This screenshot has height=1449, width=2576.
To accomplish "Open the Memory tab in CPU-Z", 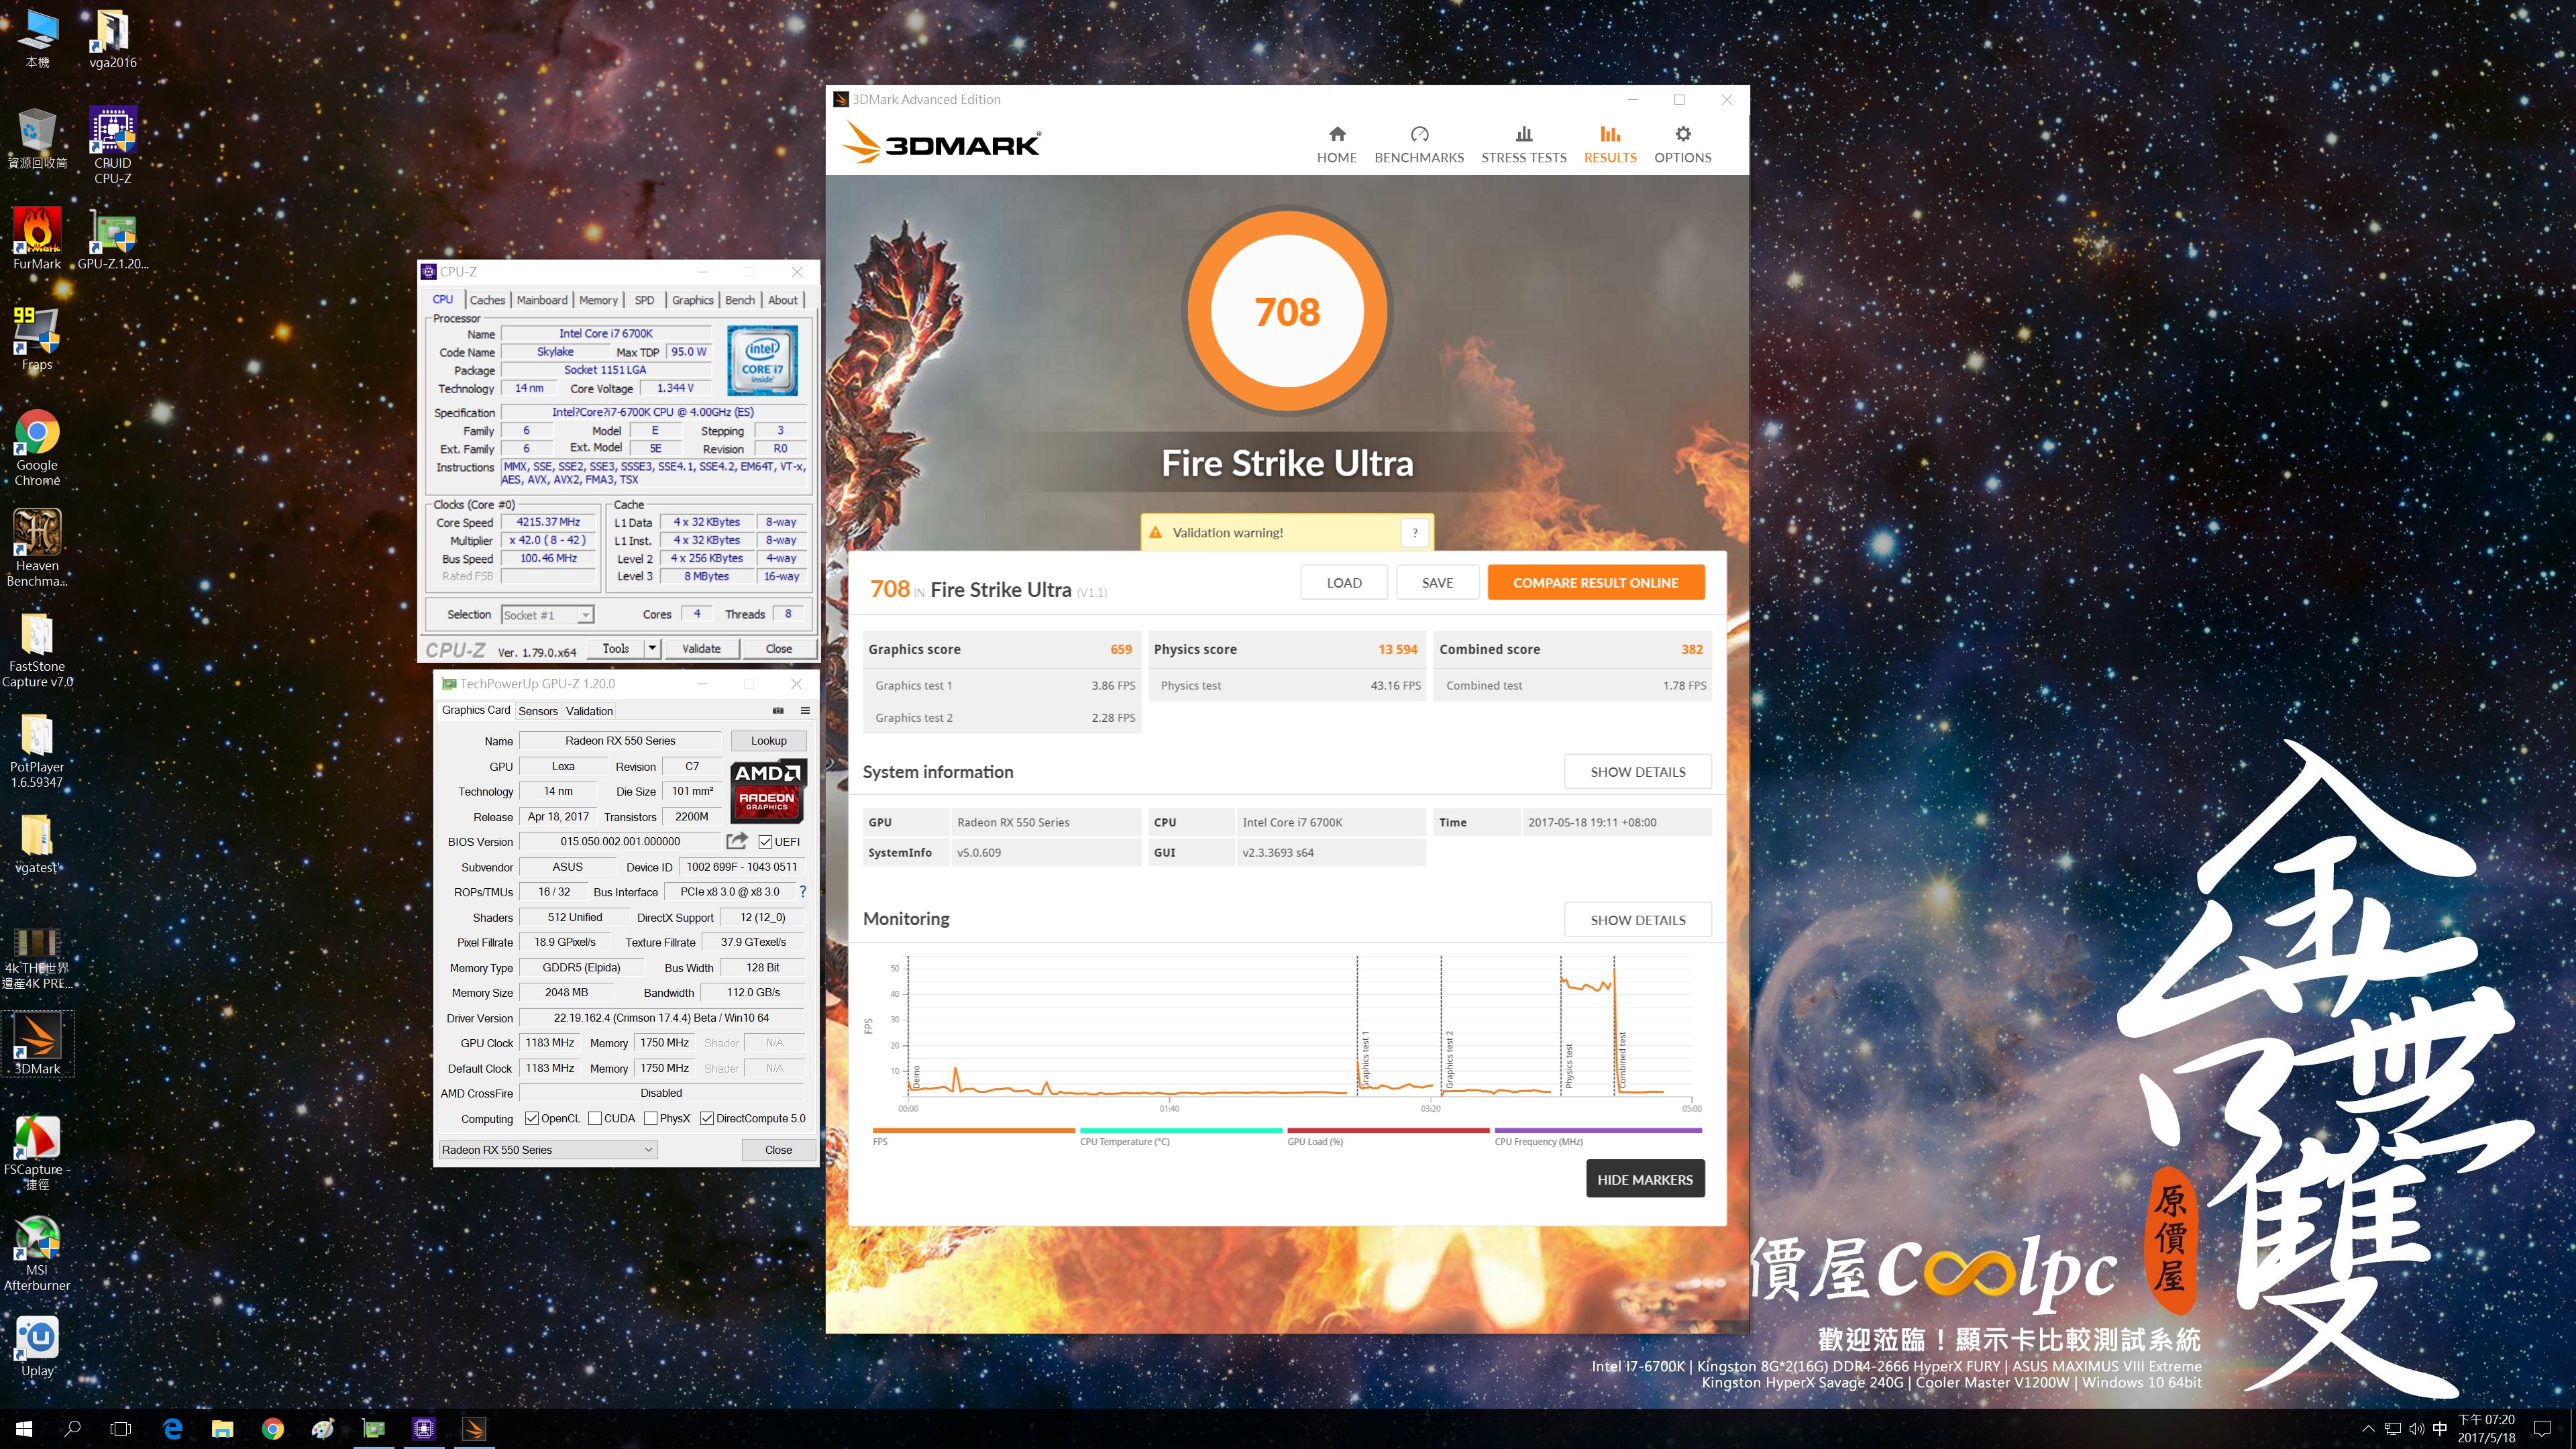I will (x=598, y=300).
